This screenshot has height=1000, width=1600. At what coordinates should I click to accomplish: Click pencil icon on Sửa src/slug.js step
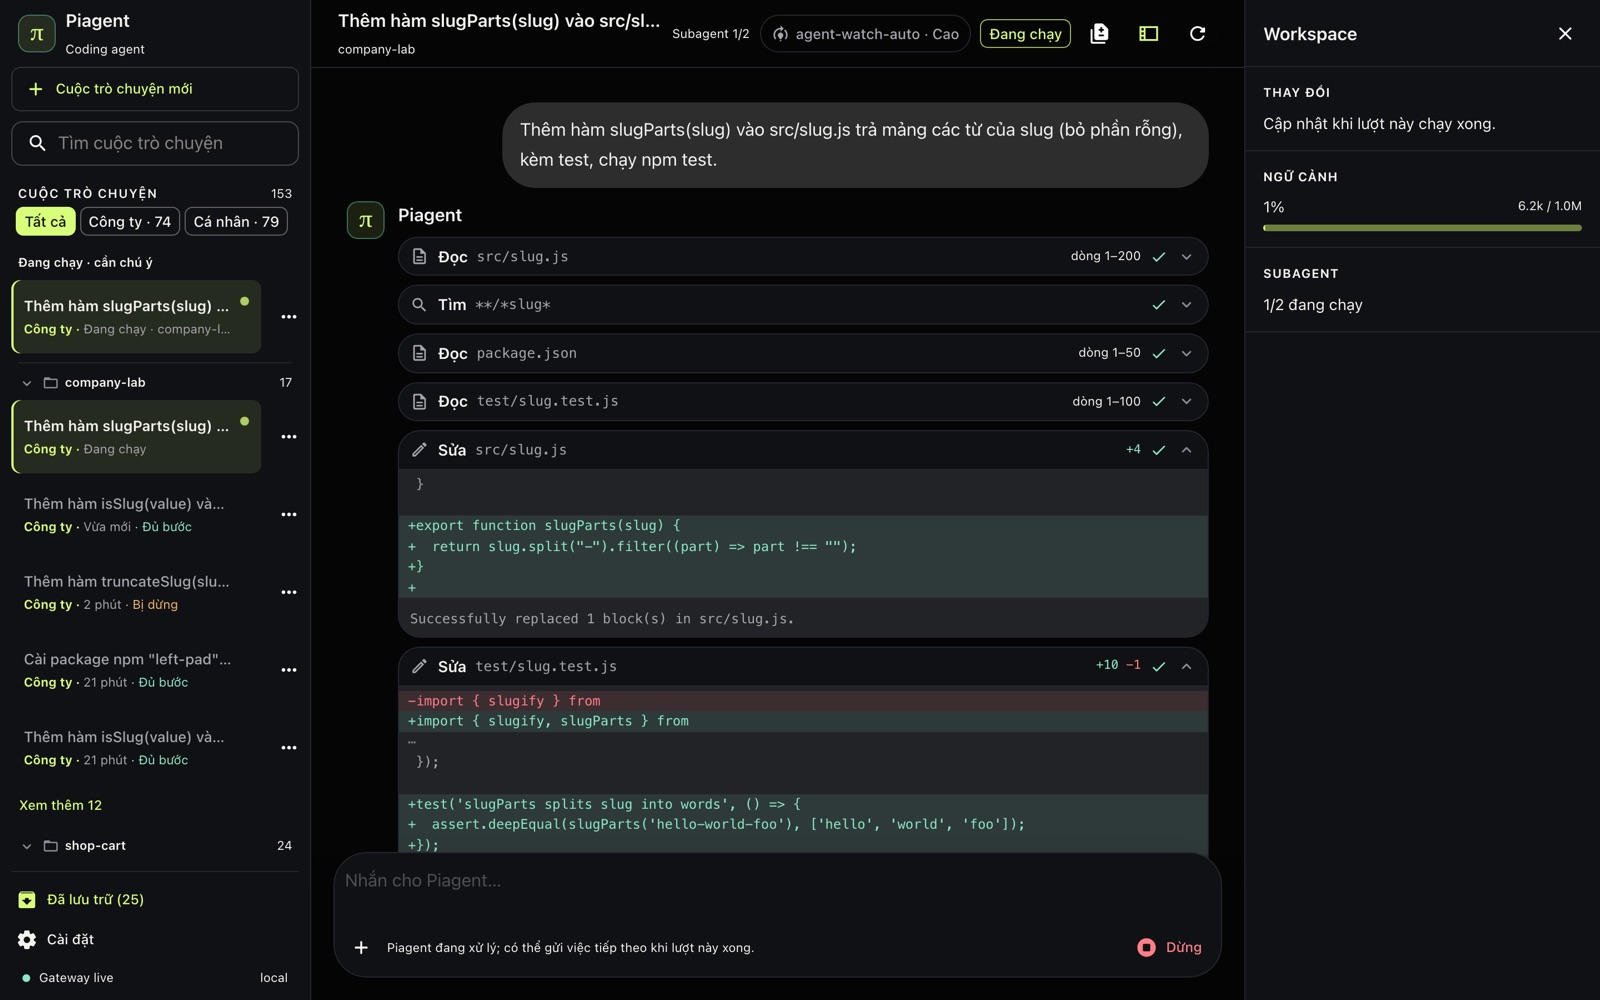pyautogui.click(x=419, y=450)
